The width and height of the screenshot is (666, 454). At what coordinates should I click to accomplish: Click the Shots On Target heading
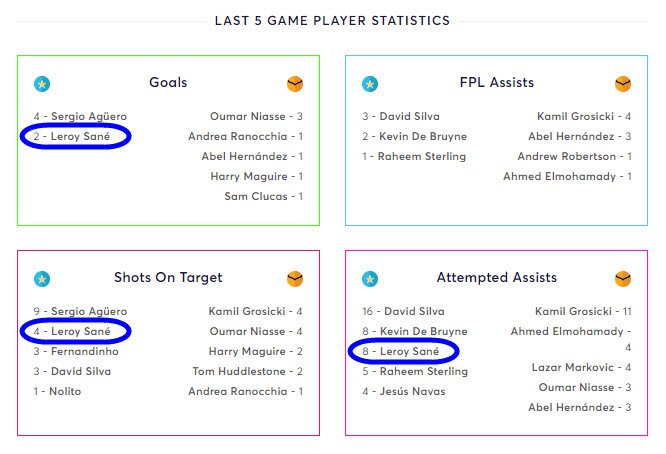(168, 277)
